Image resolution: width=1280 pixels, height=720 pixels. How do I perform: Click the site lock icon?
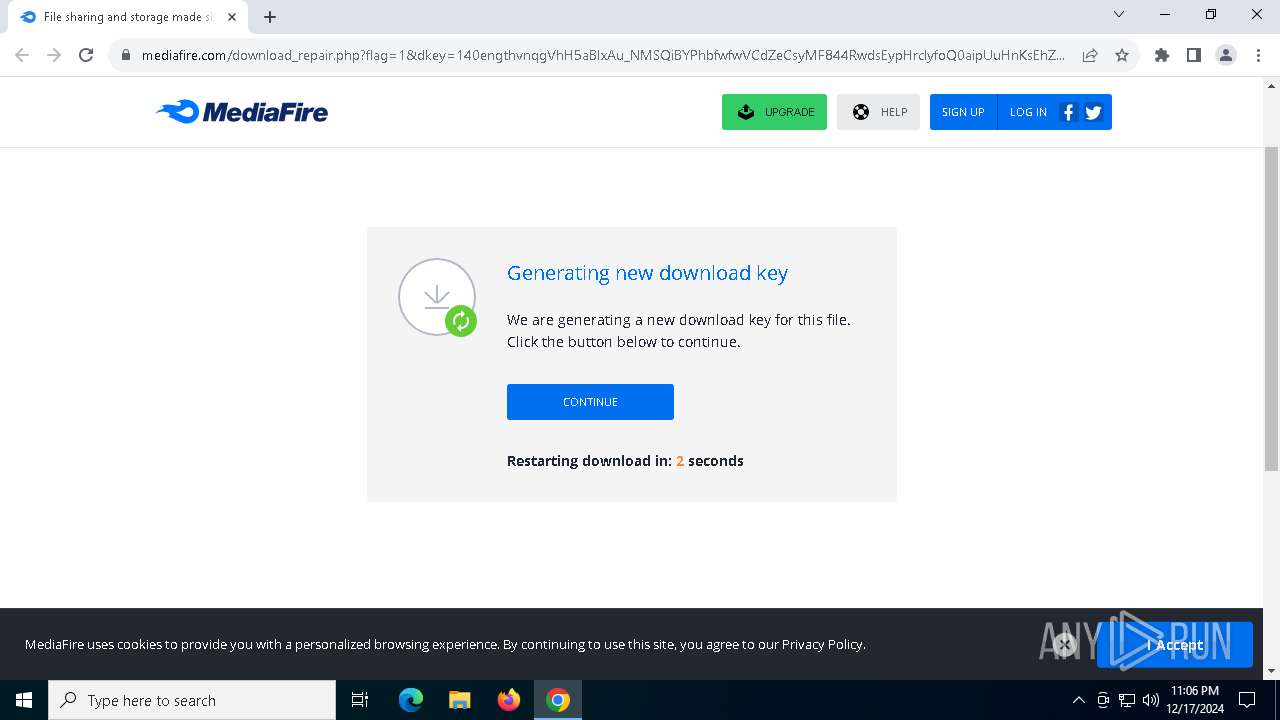click(x=125, y=55)
